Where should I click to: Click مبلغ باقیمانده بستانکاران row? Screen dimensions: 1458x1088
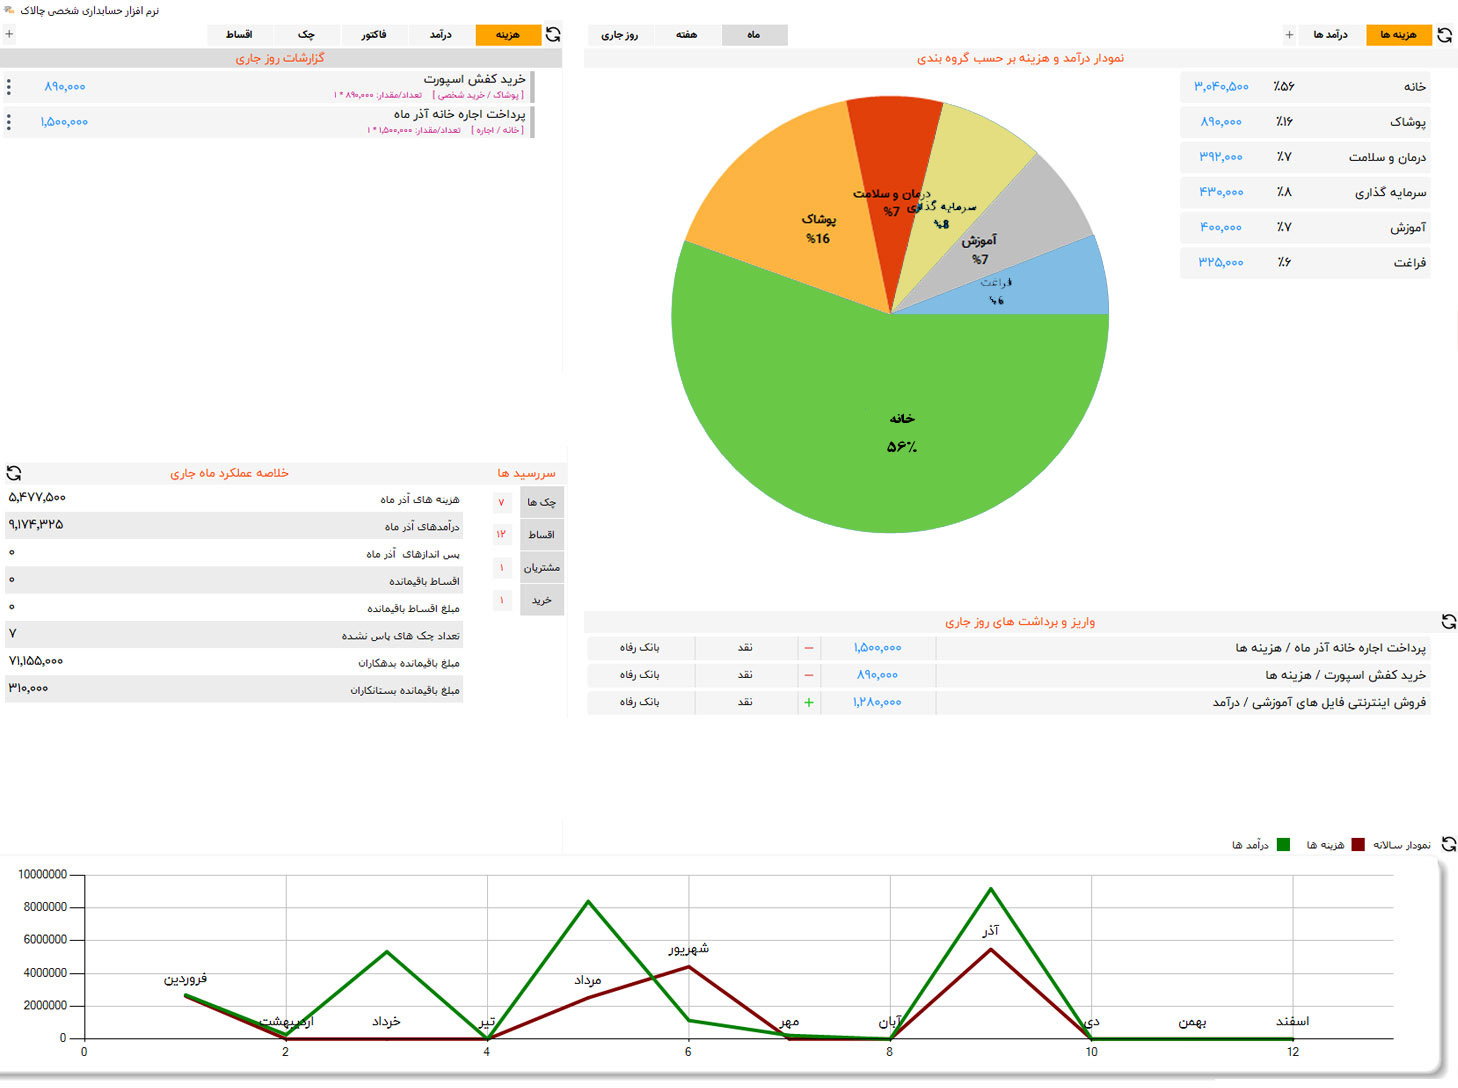point(234,689)
